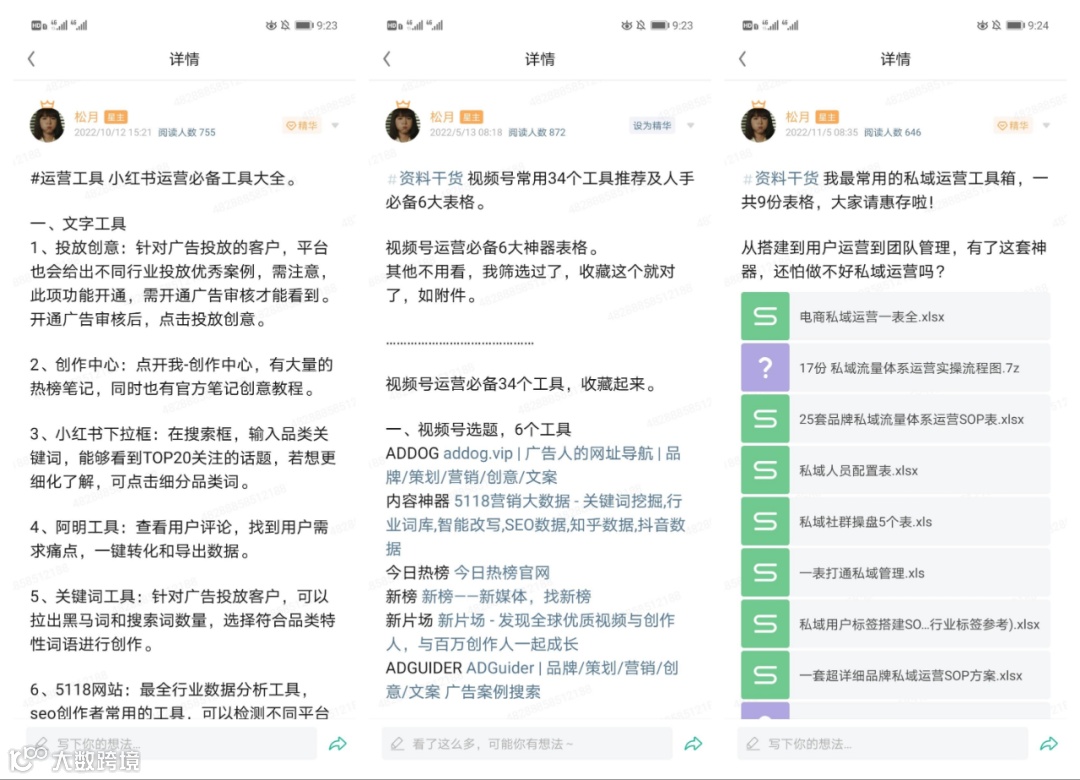Viewport: 1080px width, 780px height.
Task: Open the #资料干货 tag in middle post
Action: (424, 178)
